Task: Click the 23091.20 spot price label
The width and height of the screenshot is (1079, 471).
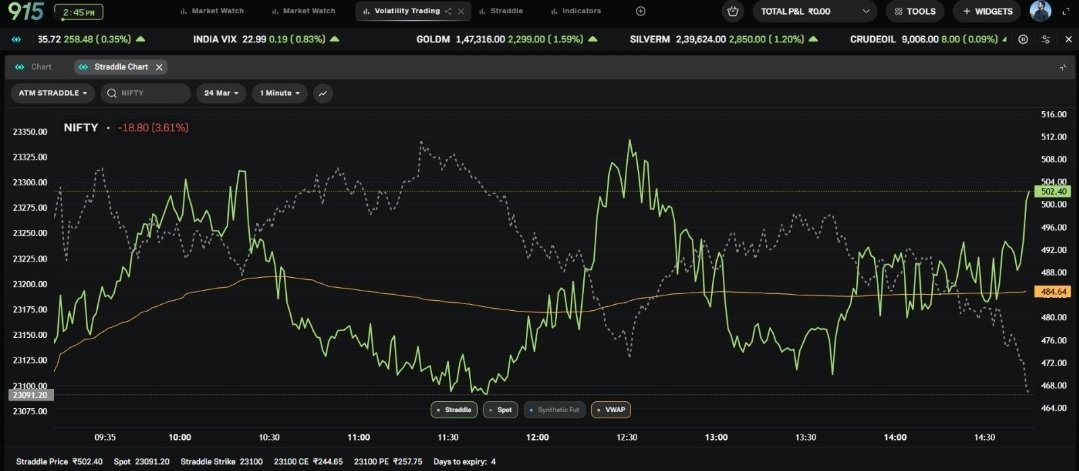Action: click(29, 395)
